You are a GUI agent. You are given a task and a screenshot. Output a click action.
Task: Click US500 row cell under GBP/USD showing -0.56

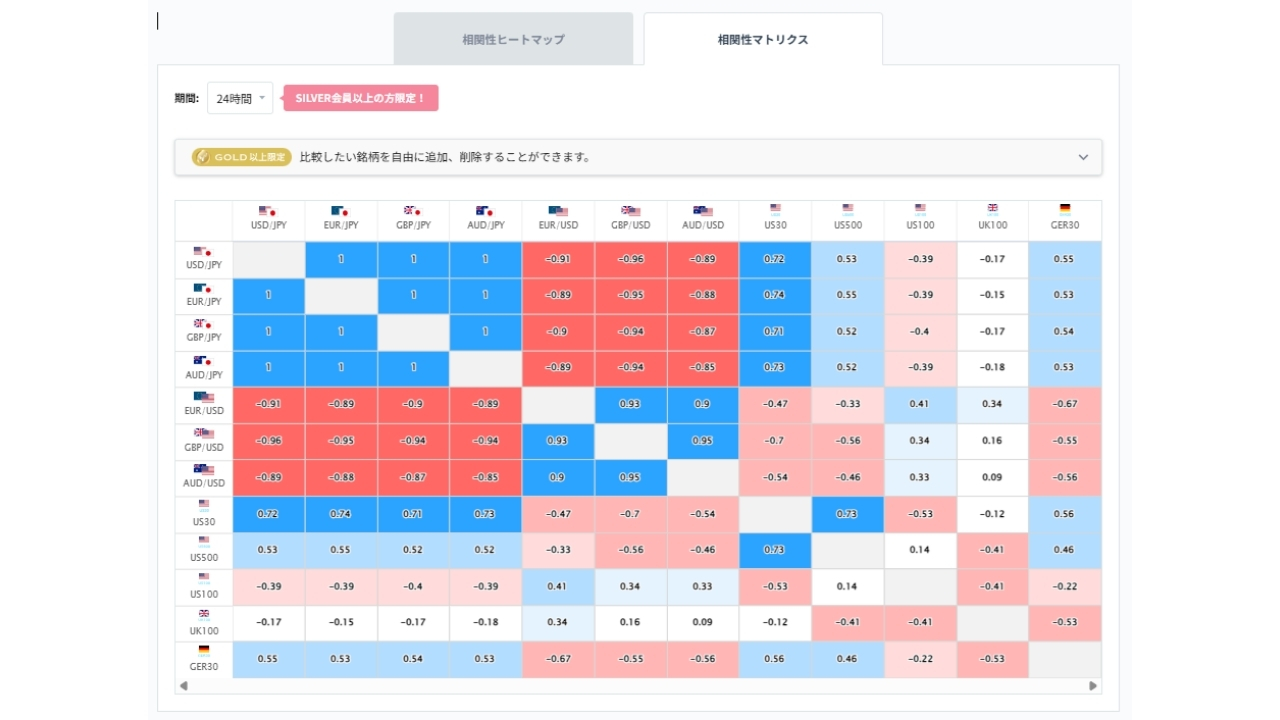(x=631, y=550)
